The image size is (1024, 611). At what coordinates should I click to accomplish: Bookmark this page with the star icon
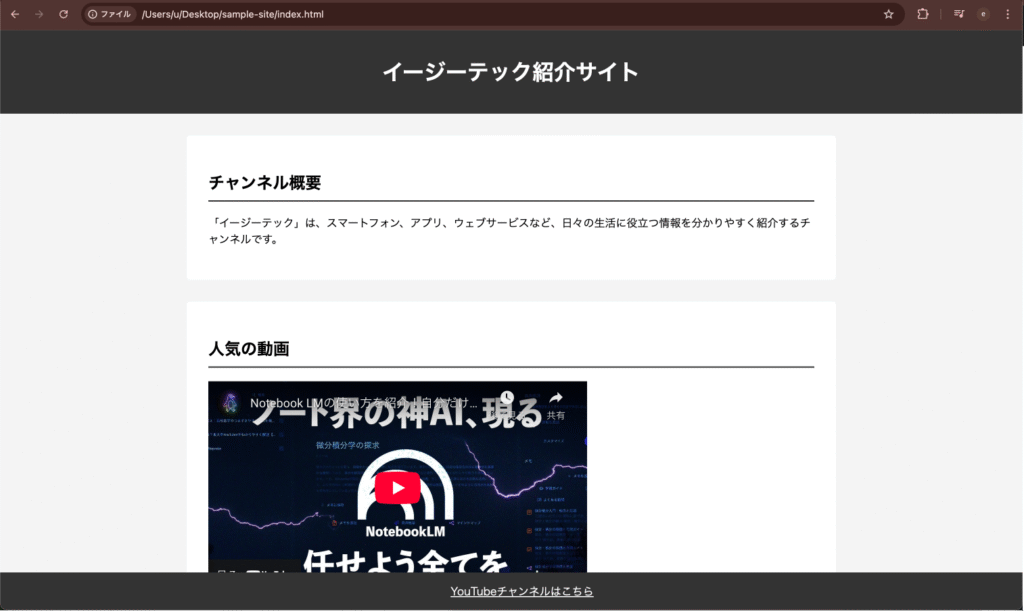pyautogui.click(x=888, y=14)
